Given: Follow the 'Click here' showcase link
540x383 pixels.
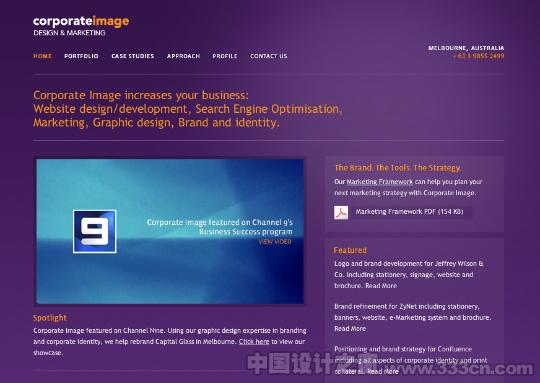Looking at the screenshot, I should [254, 342].
